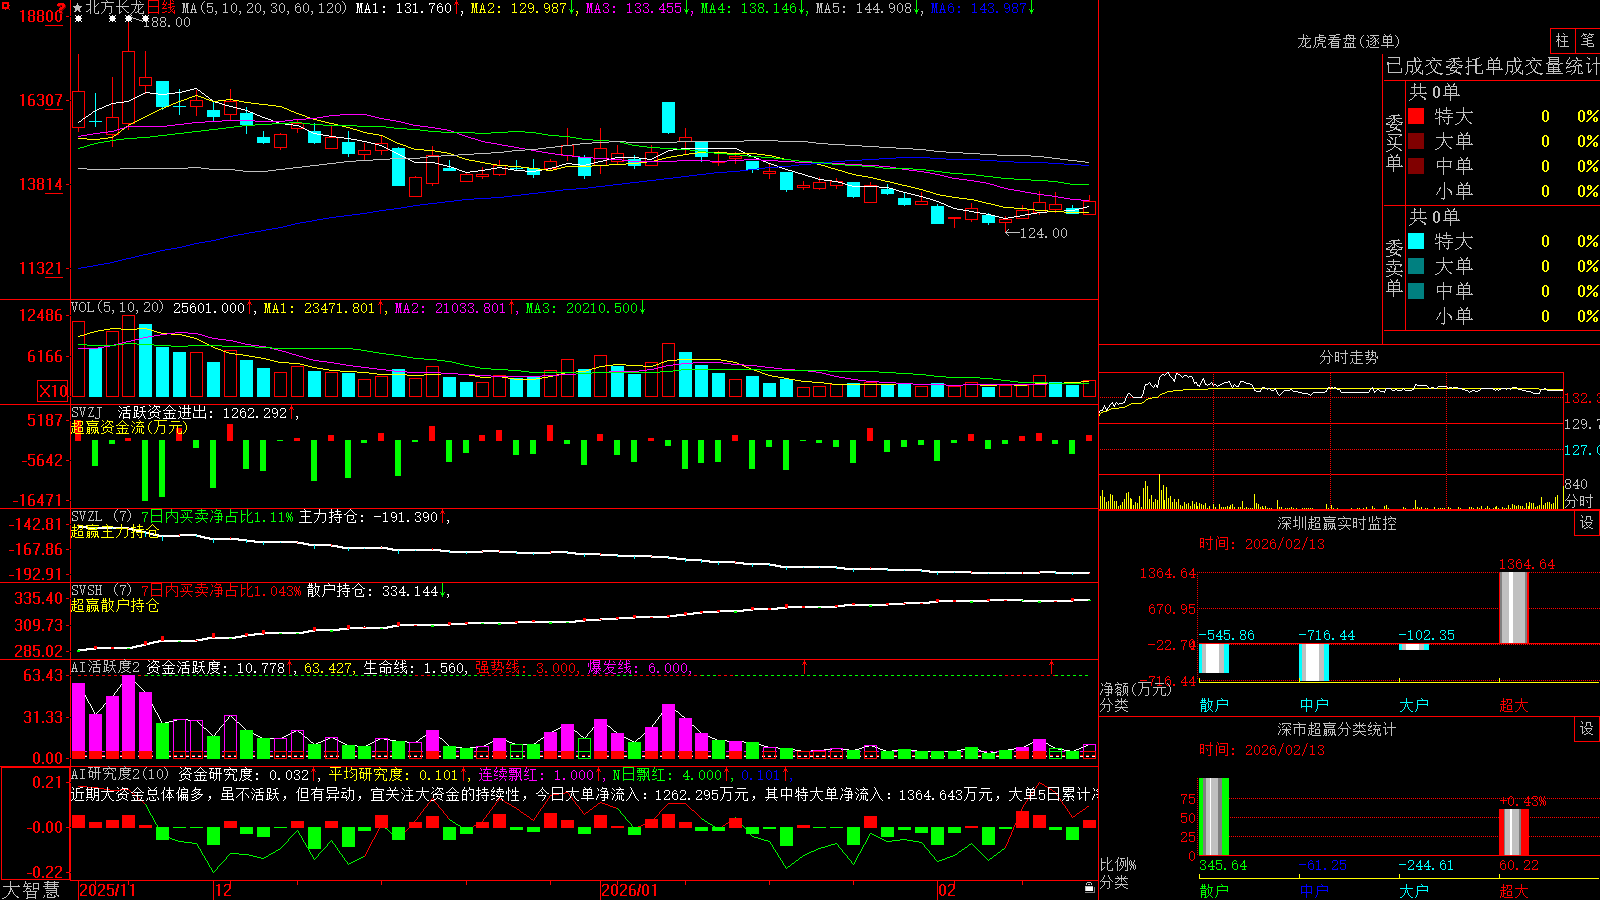Switch the 日线 period label
The width and height of the screenshot is (1600, 900).
coord(161,8)
